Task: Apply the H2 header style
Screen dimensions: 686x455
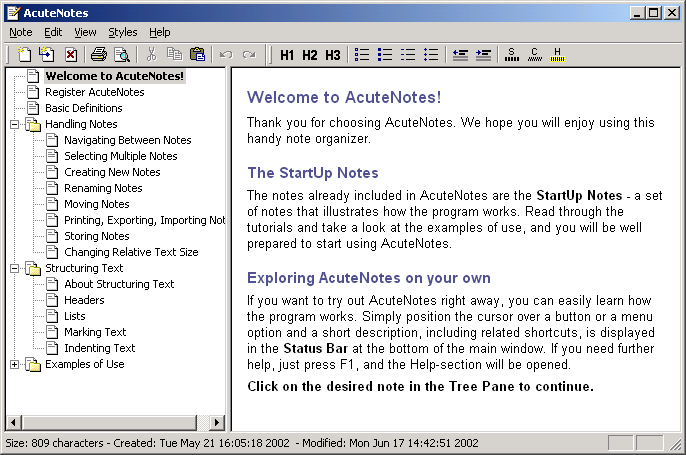Action: tap(310, 55)
